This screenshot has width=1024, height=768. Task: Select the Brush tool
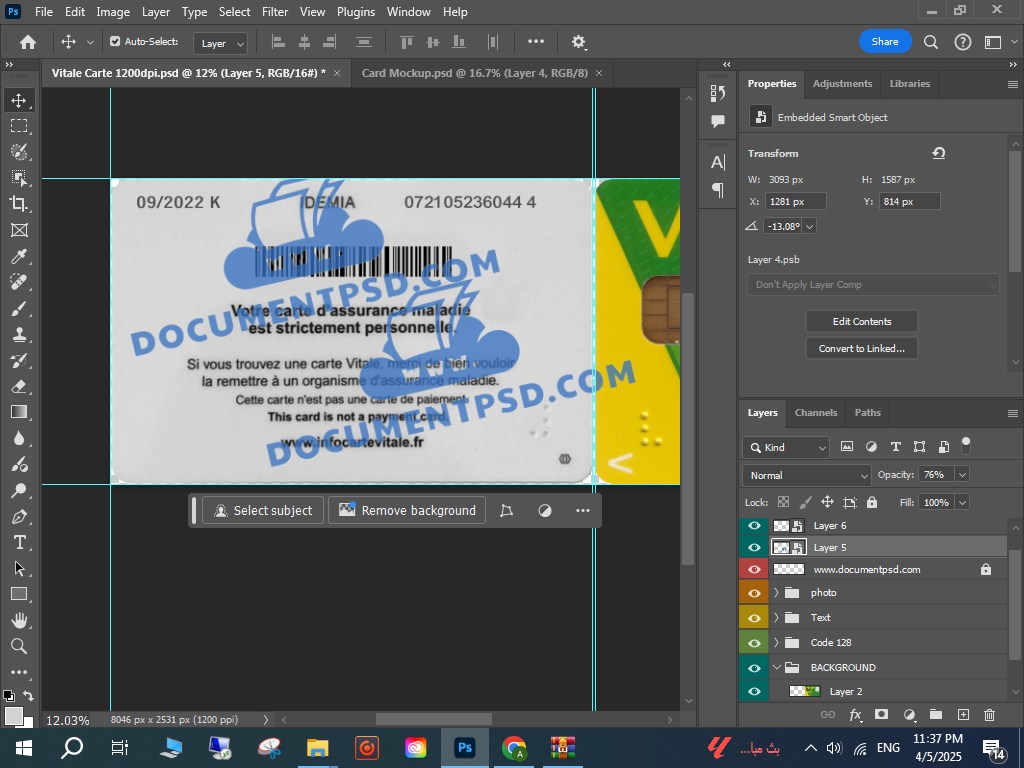[x=19, y=308]
